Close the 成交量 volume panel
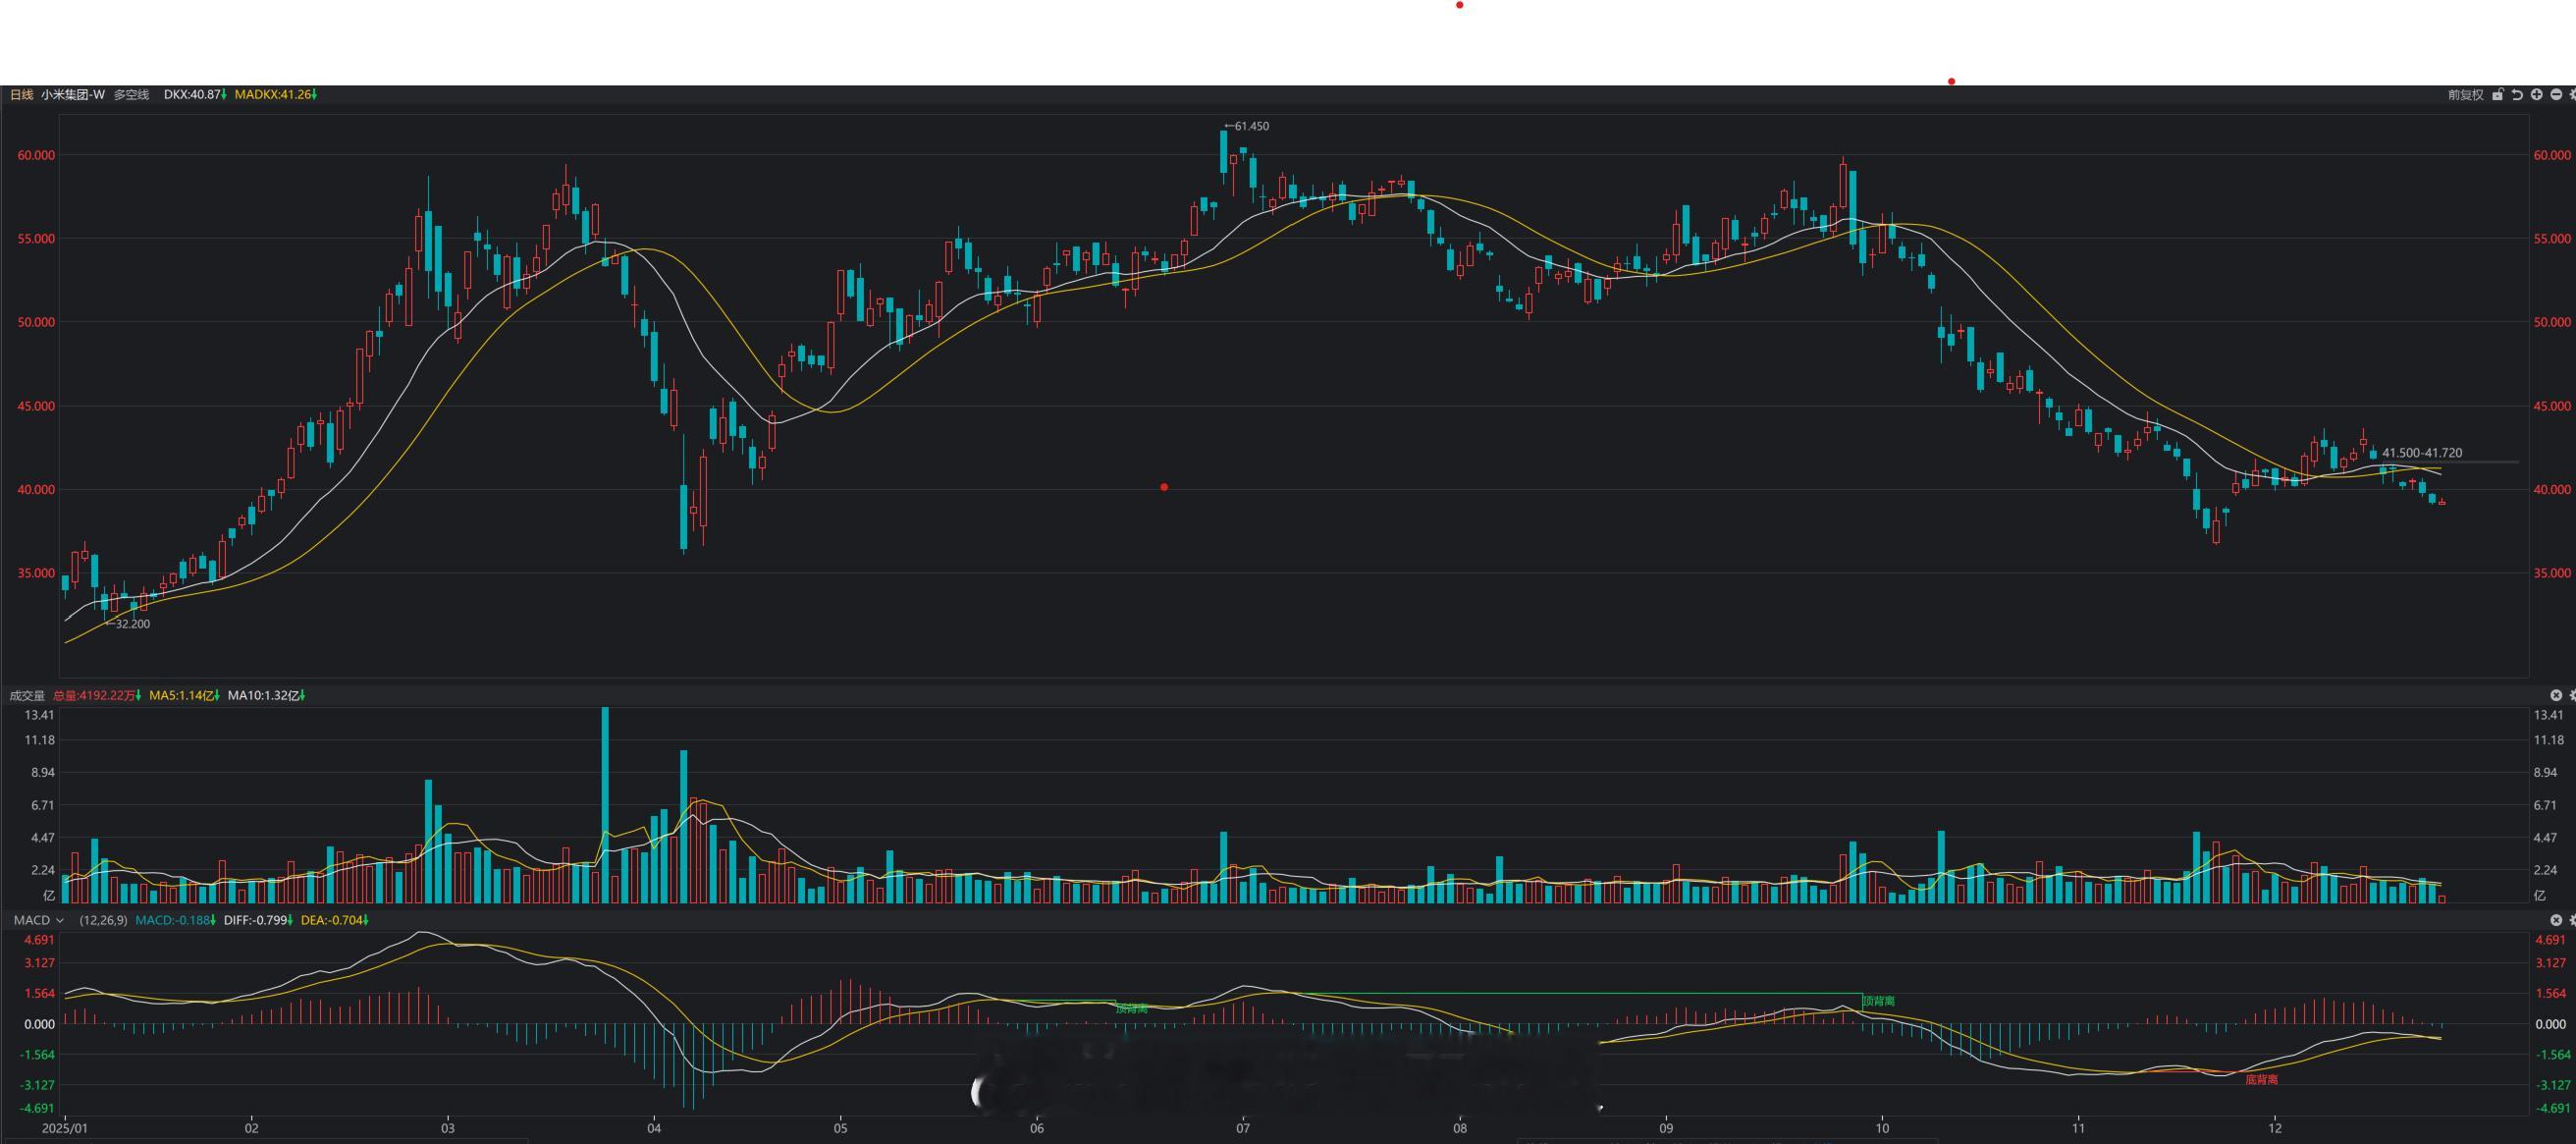Screen dimensions: 2576x1144 click(2556, 695)
